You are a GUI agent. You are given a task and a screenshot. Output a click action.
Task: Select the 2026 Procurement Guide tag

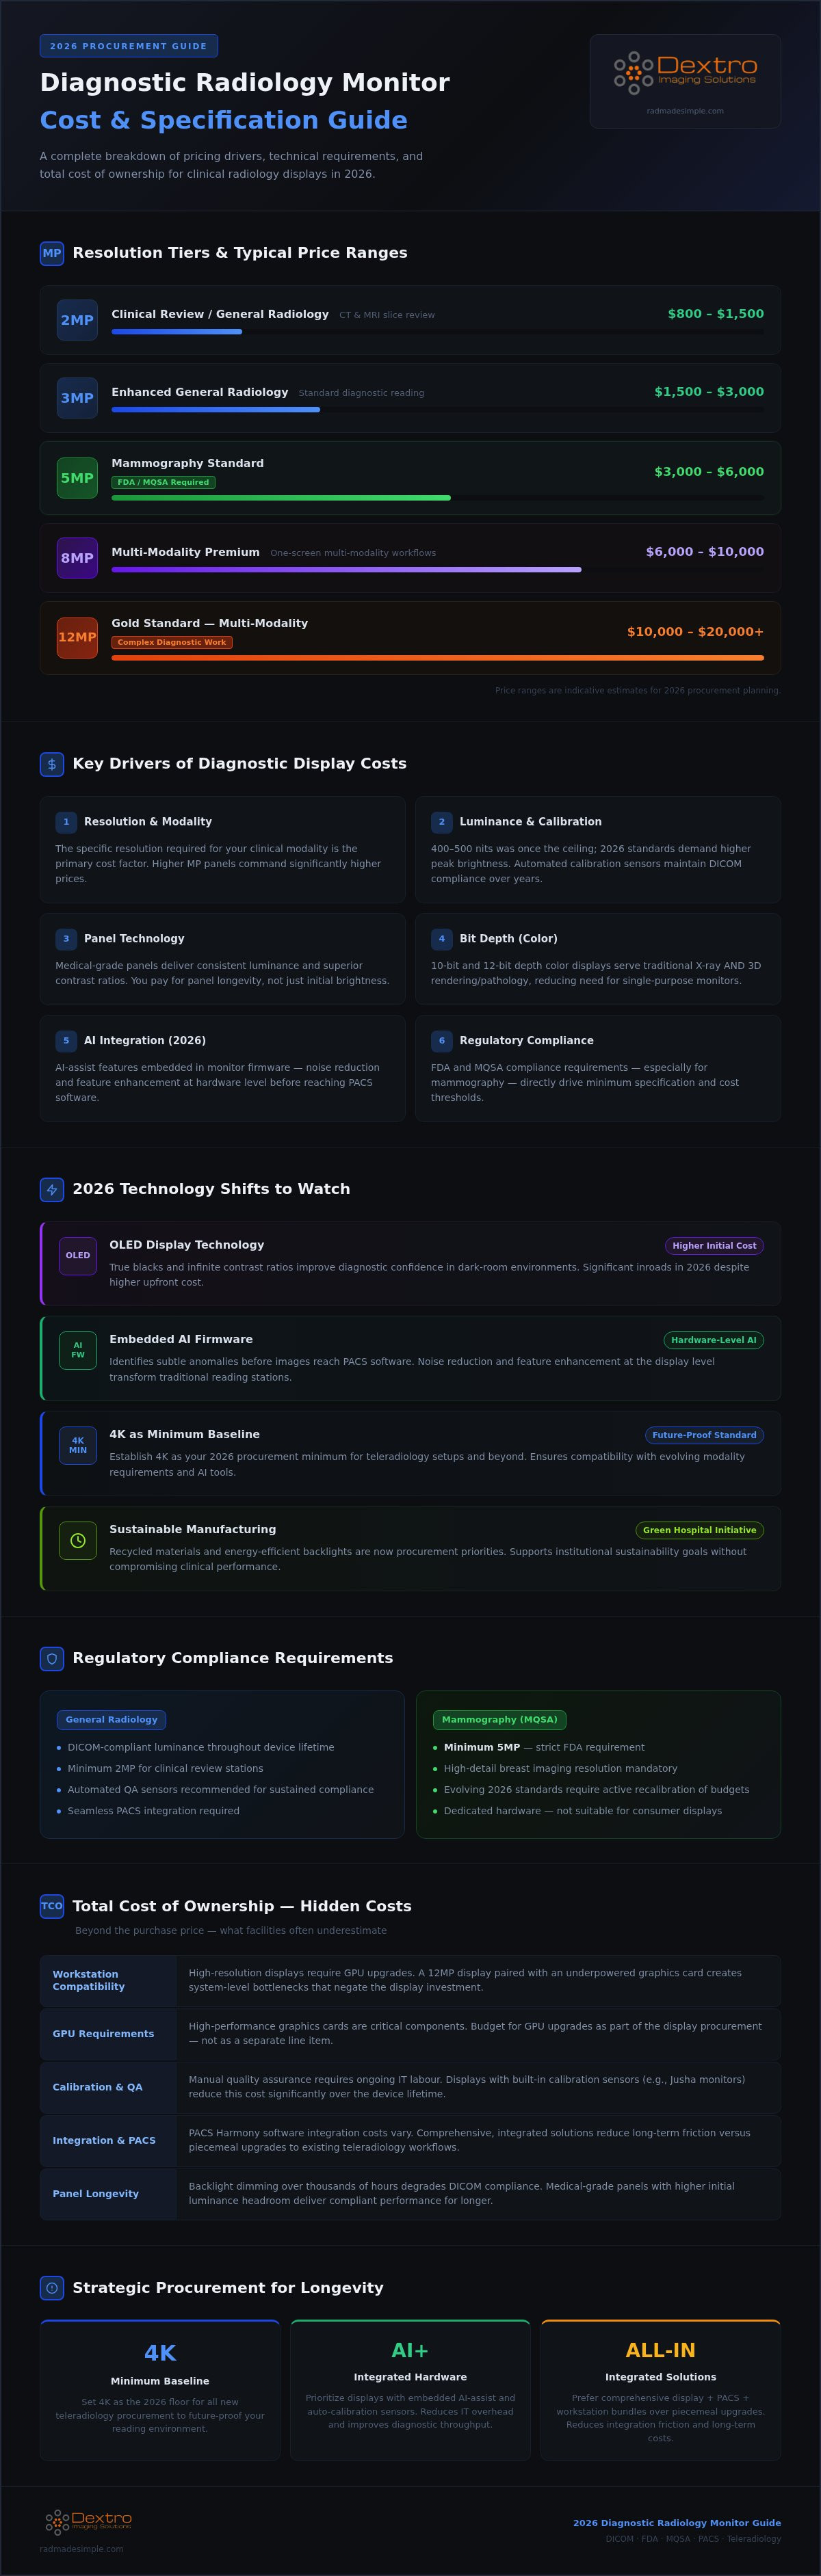129,46
